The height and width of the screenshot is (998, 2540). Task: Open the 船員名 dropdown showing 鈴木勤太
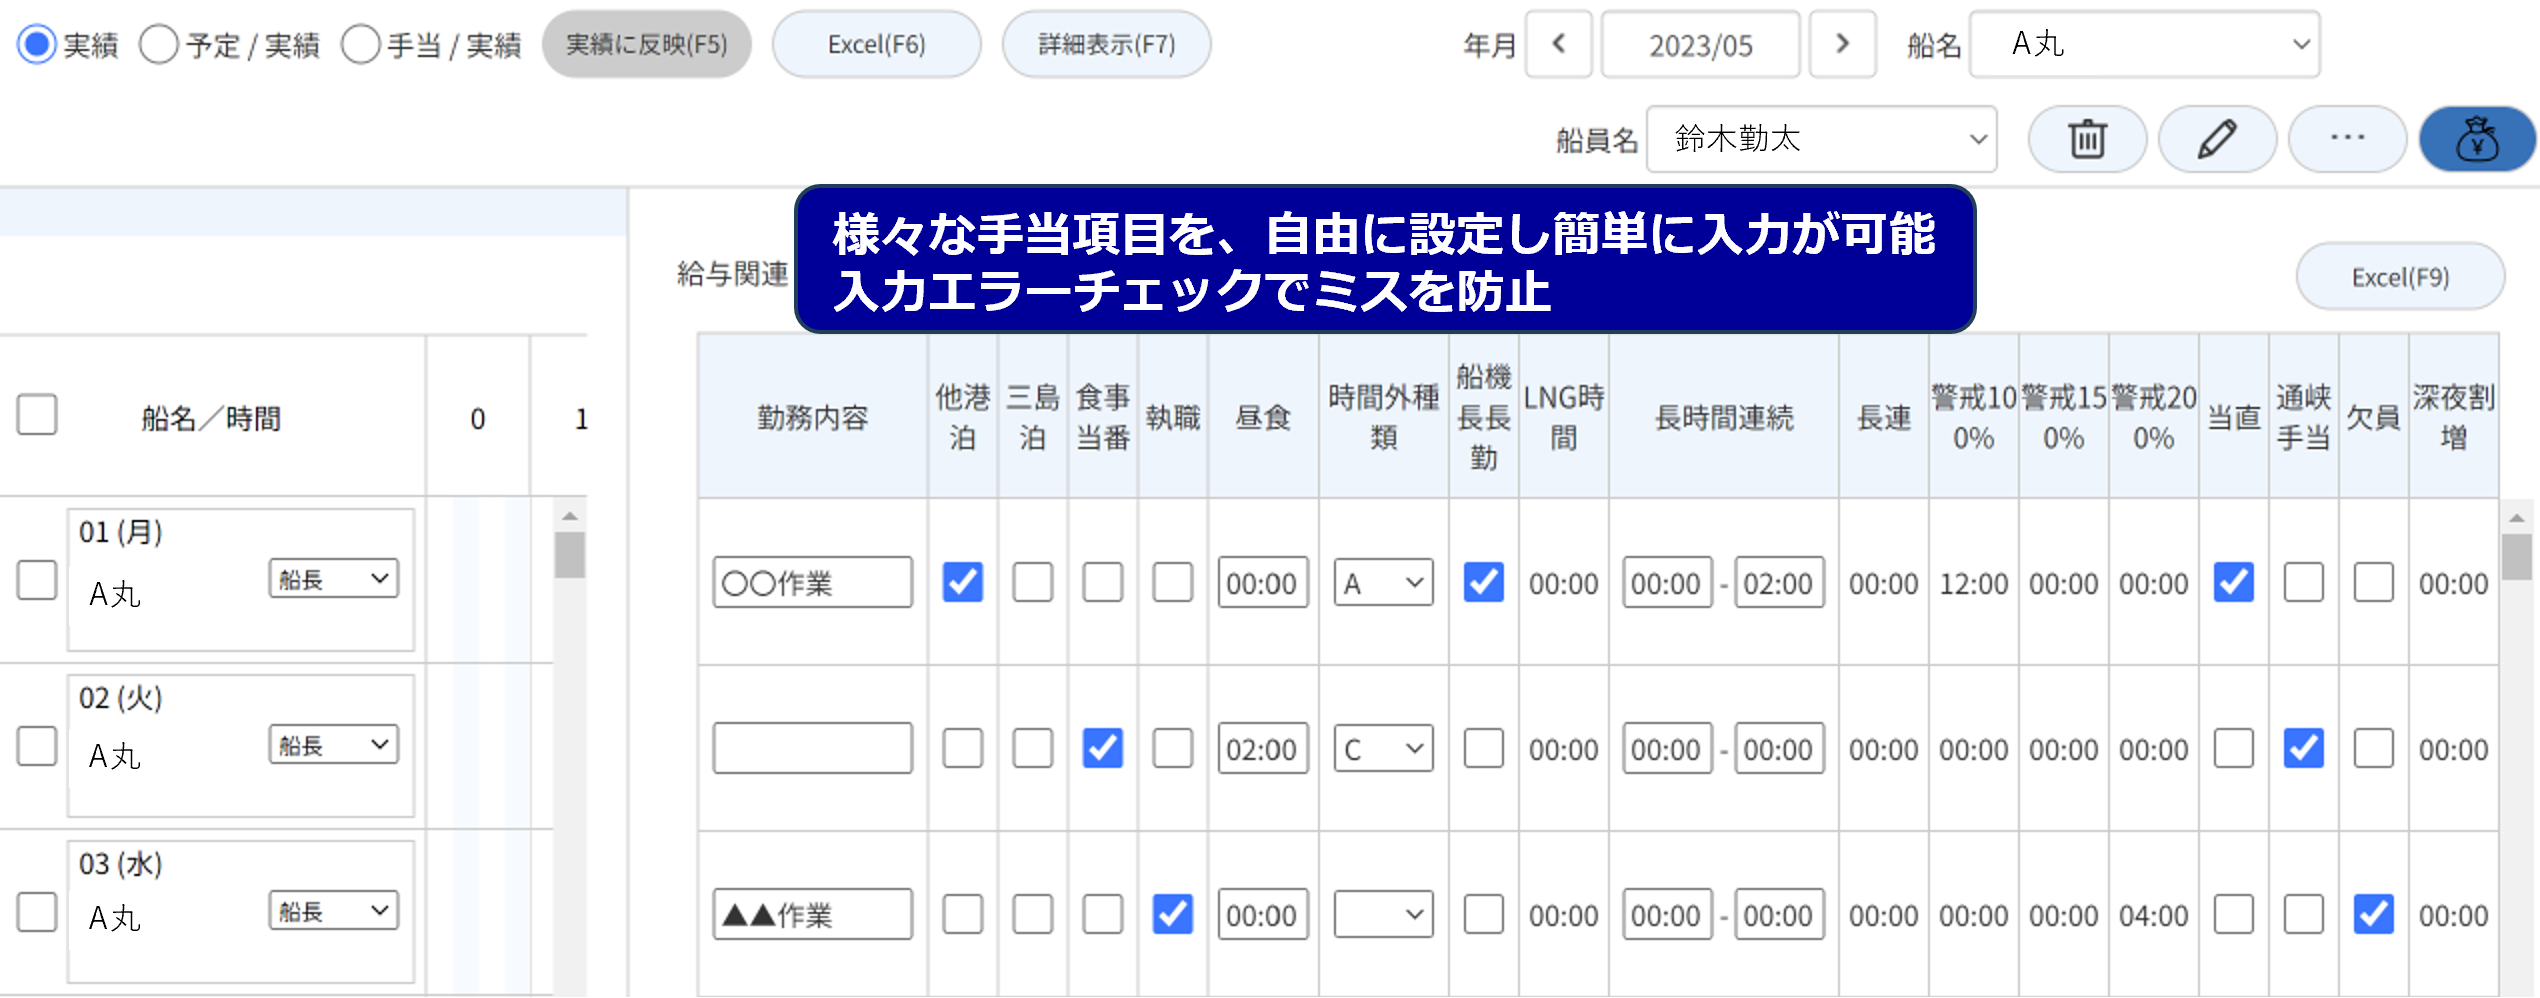[x=1821, y=140]
